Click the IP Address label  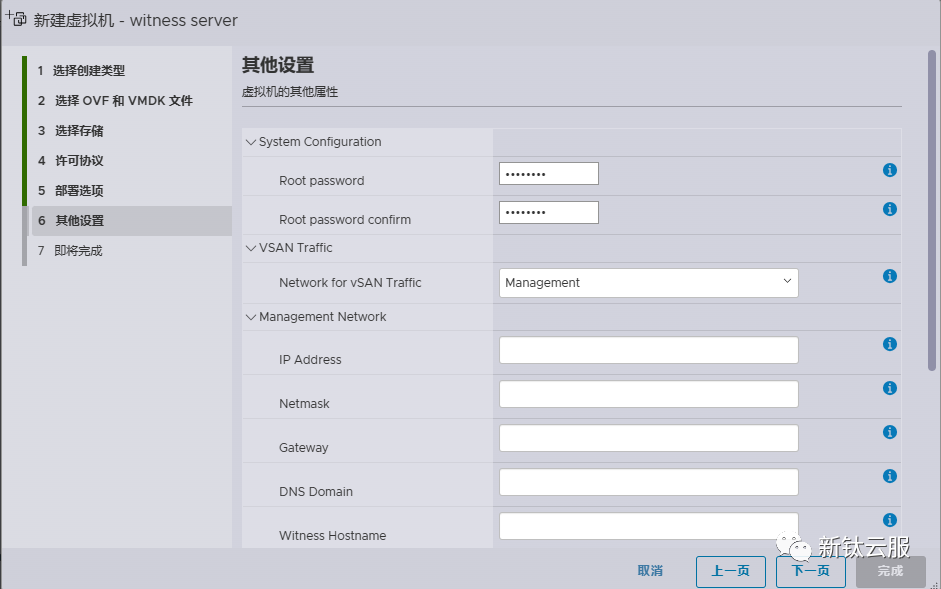click(x=310, y=360)
